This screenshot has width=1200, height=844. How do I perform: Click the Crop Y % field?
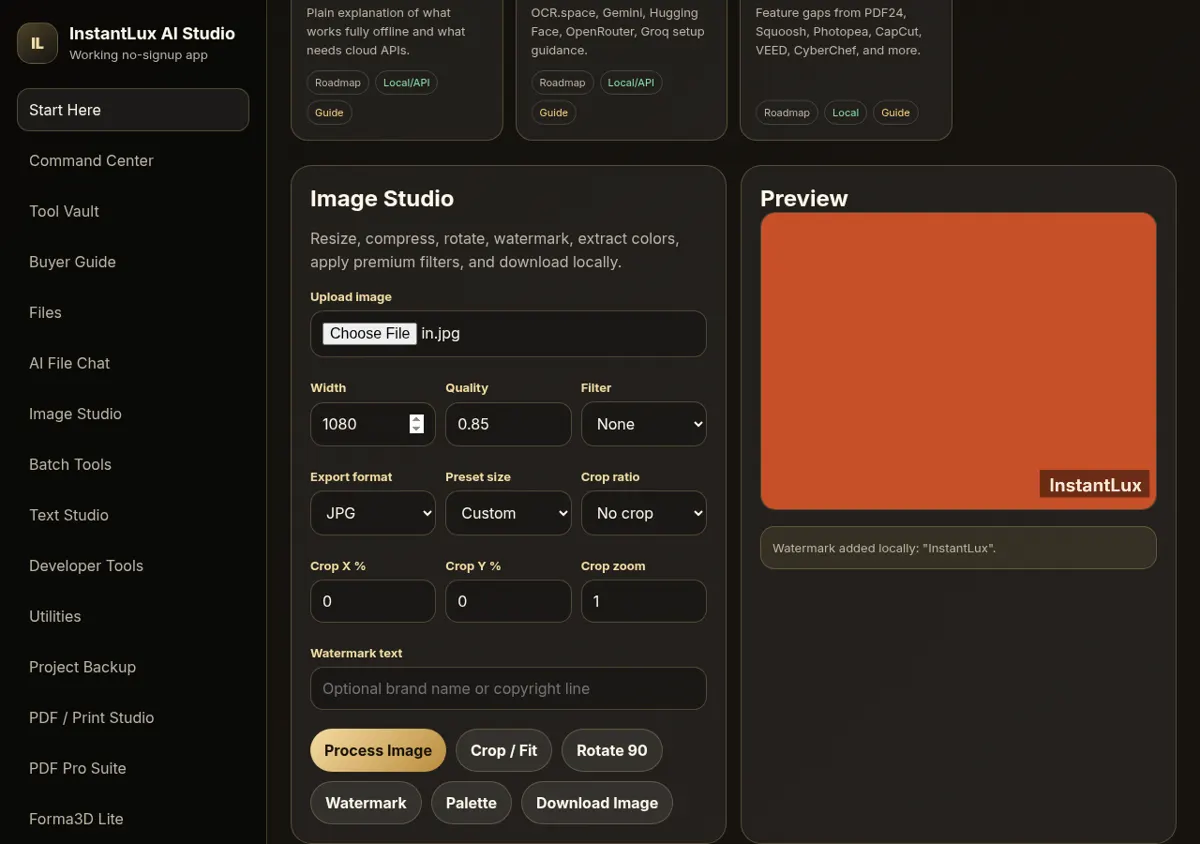pos(508,601)
